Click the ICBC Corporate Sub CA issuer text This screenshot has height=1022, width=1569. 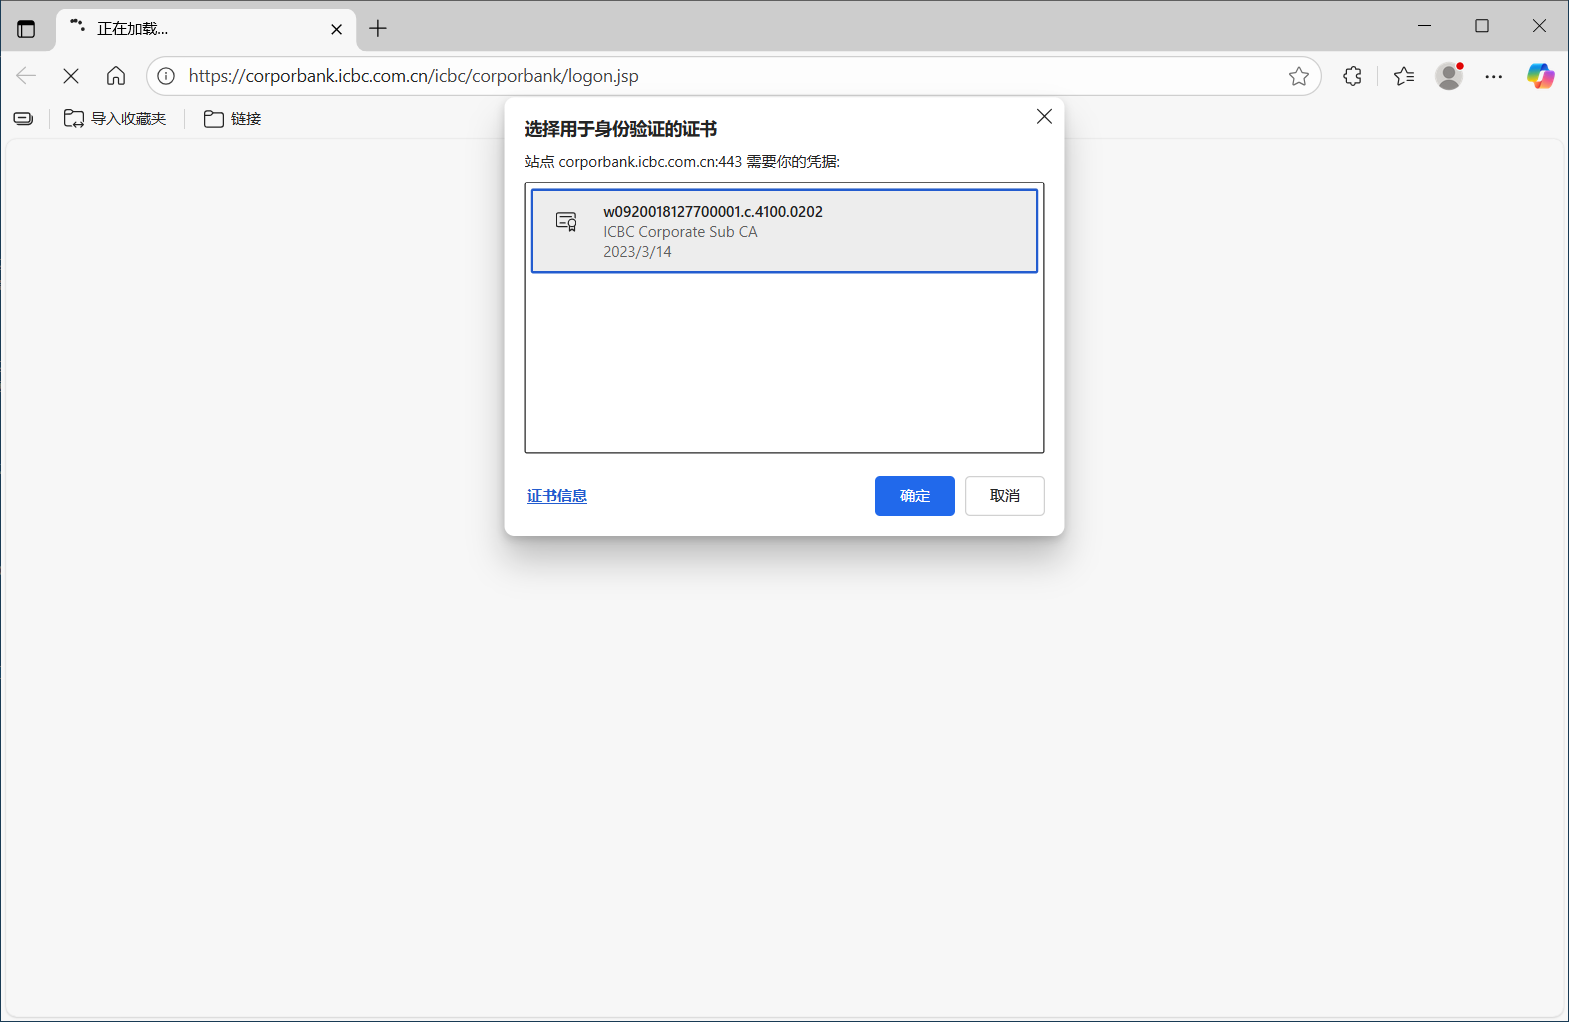tap(680, 232)
